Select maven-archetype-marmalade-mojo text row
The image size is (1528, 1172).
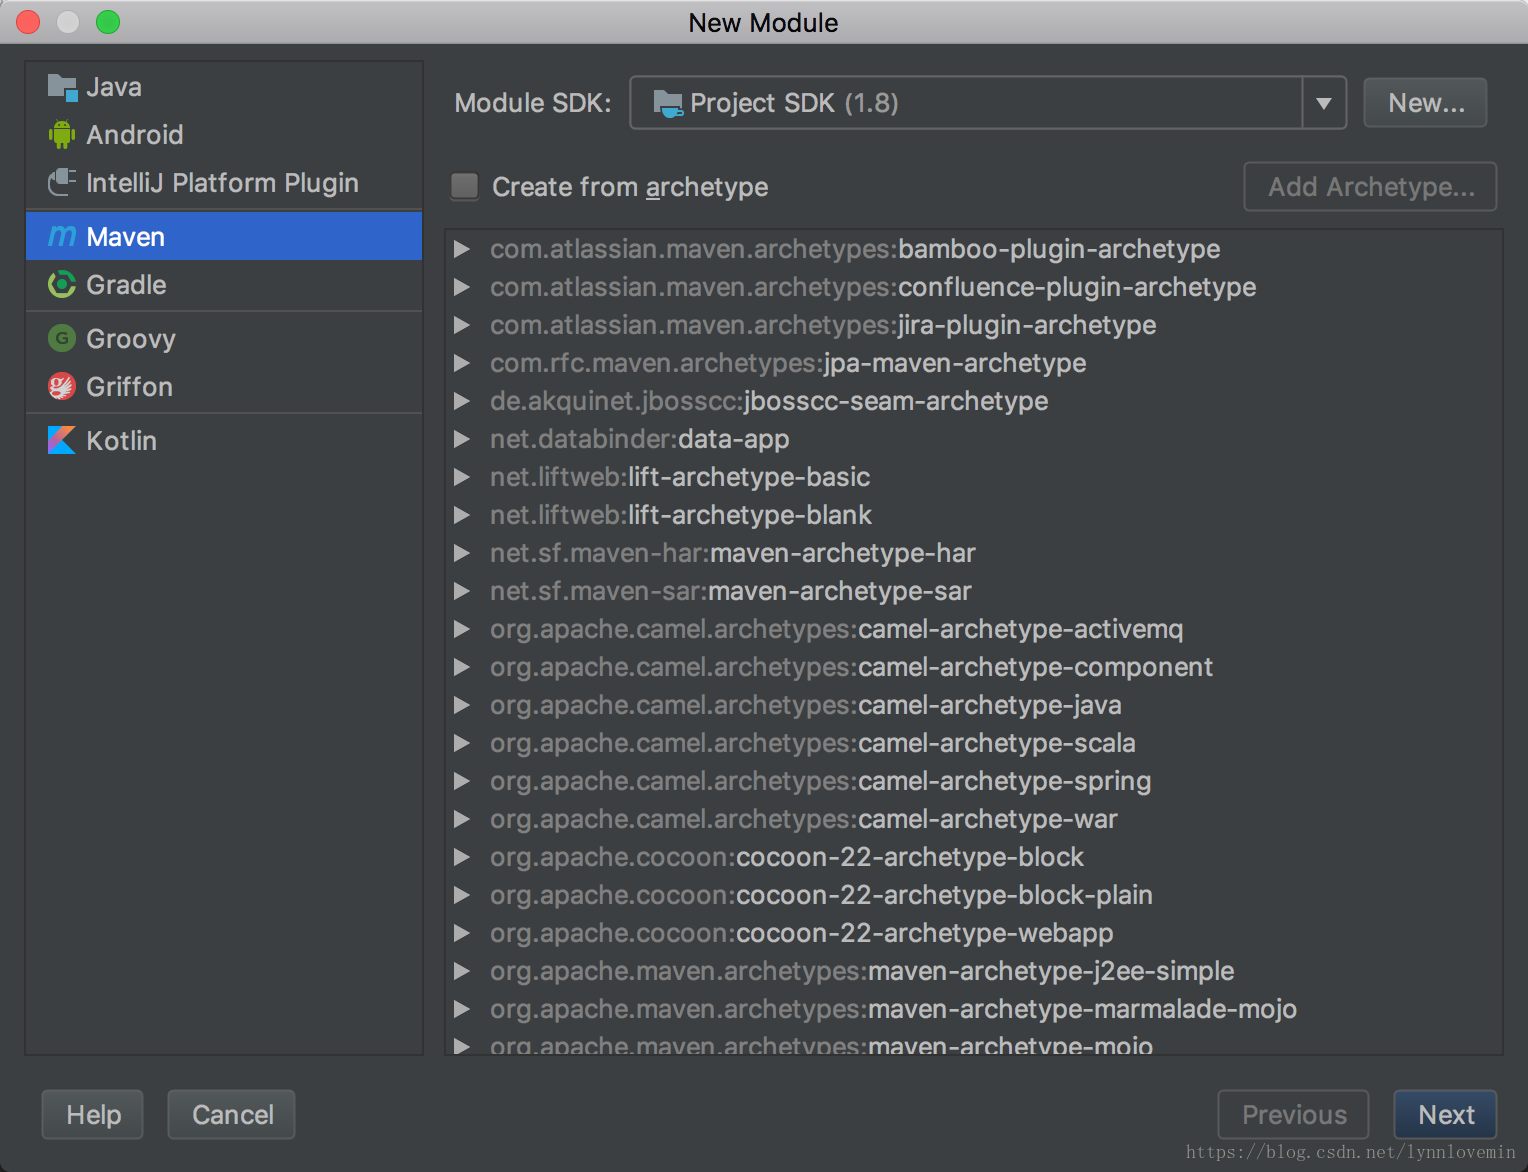[x=893, y=1009]
